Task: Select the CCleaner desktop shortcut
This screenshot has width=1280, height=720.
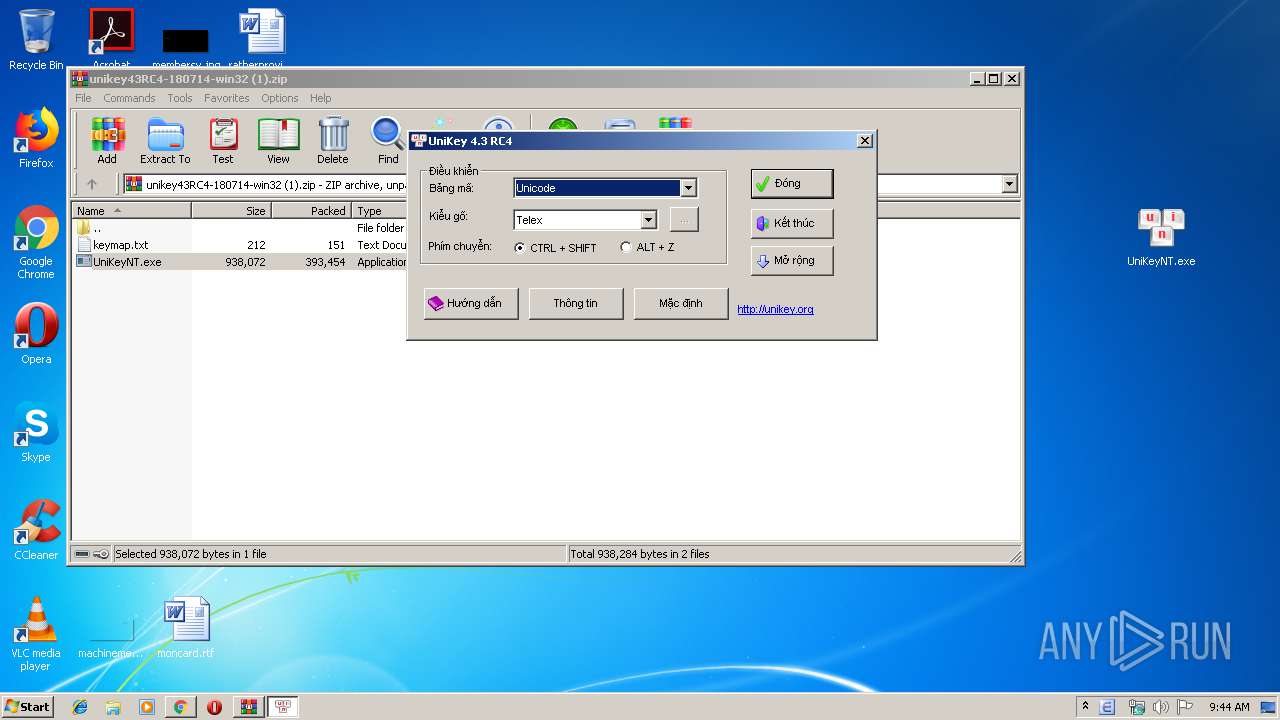Action: pos(36,530)
